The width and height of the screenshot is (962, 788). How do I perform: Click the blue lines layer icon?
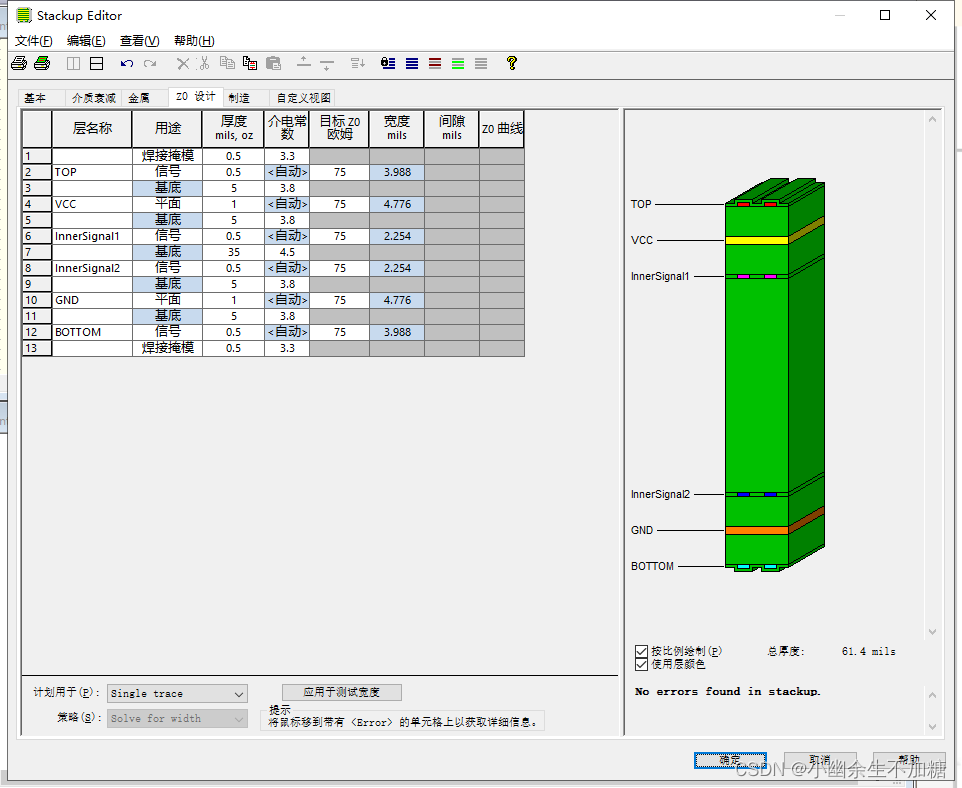click(x=412, y=63)
